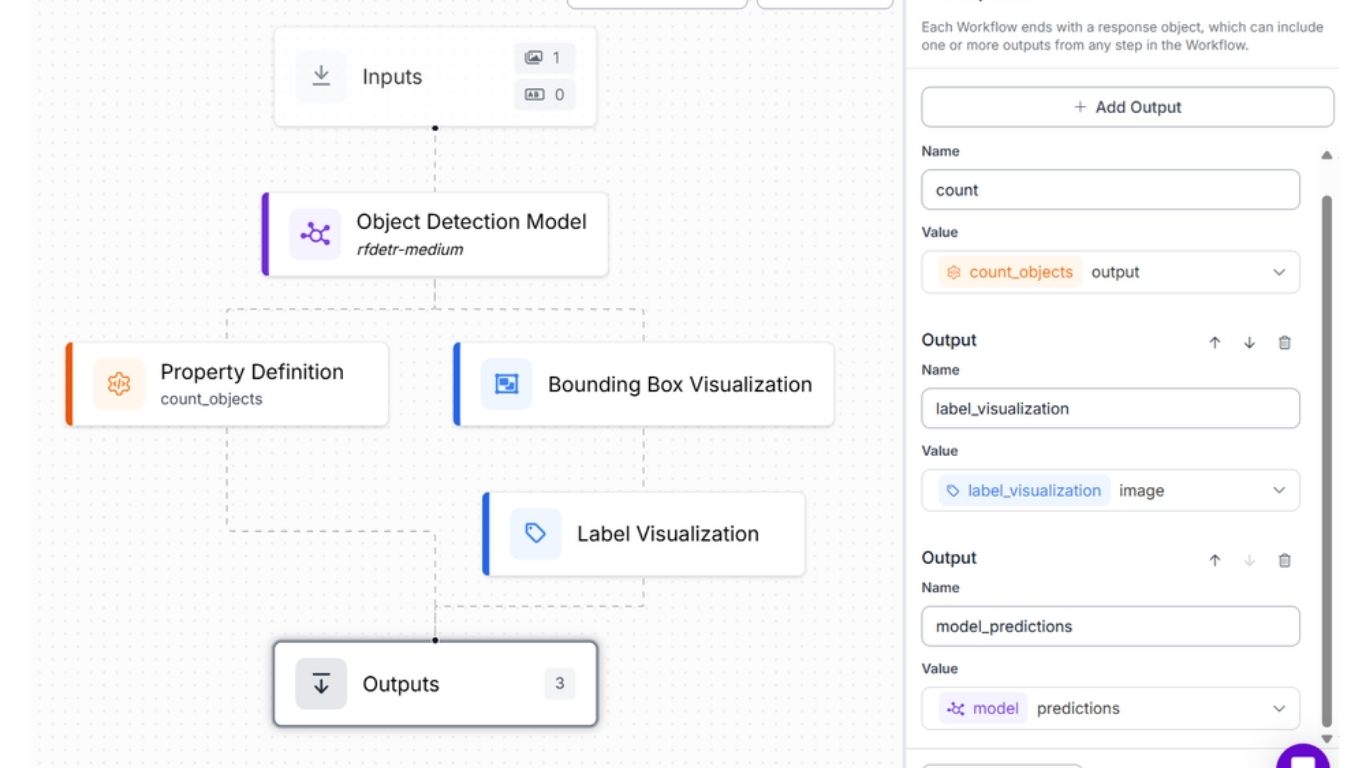The width and height of the screenshot is (1366, 768).
Task: Open the count_objects output value dropdown
Action: click(1279, 272)
